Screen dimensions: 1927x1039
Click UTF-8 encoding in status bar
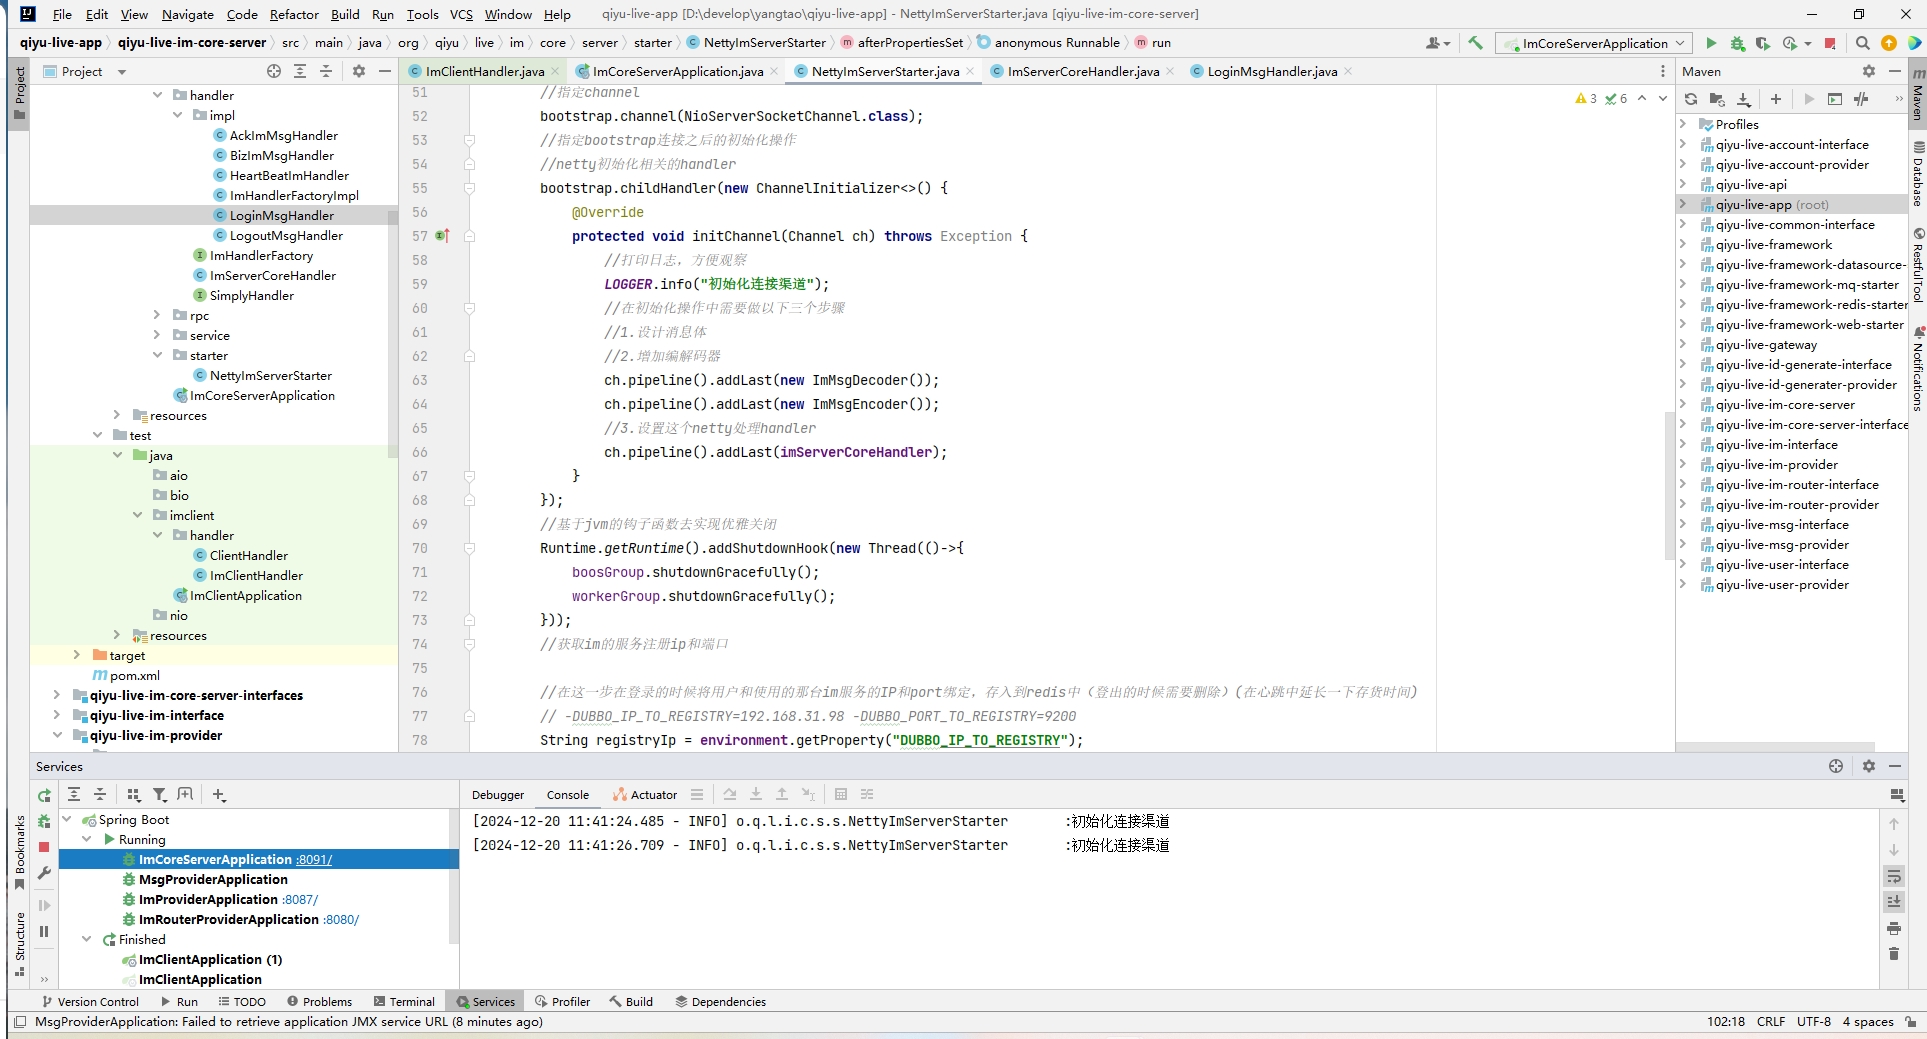[x=1813, y=1022]
